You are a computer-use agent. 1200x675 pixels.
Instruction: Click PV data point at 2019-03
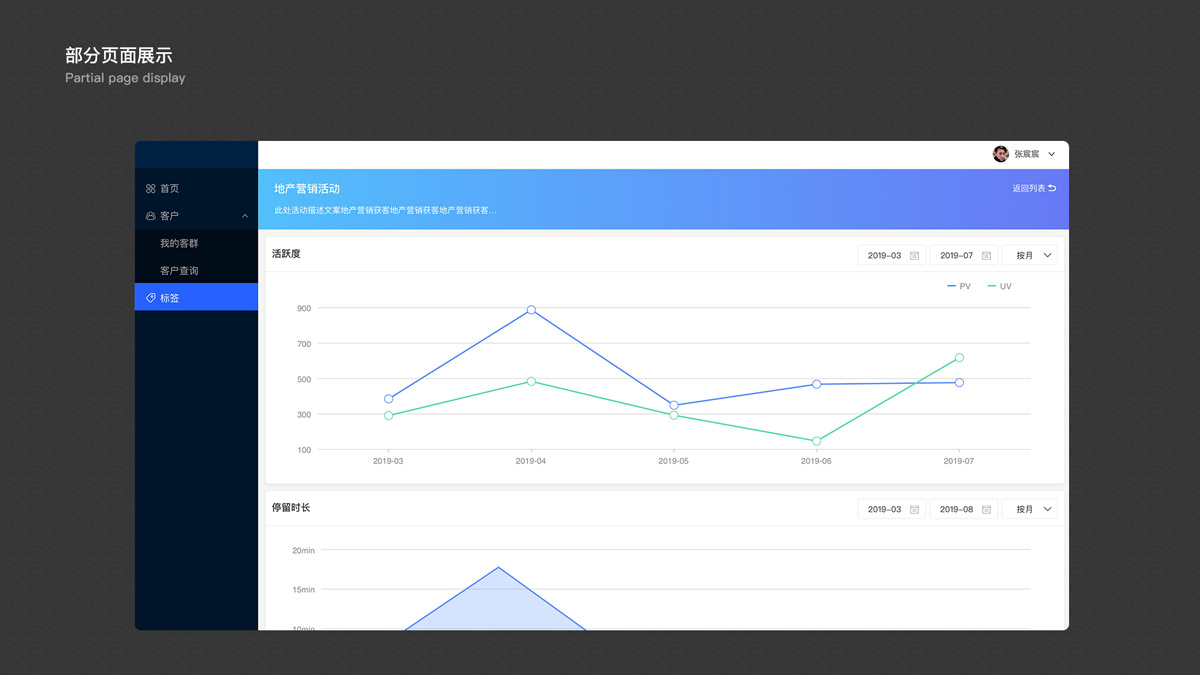click(388, 399)
